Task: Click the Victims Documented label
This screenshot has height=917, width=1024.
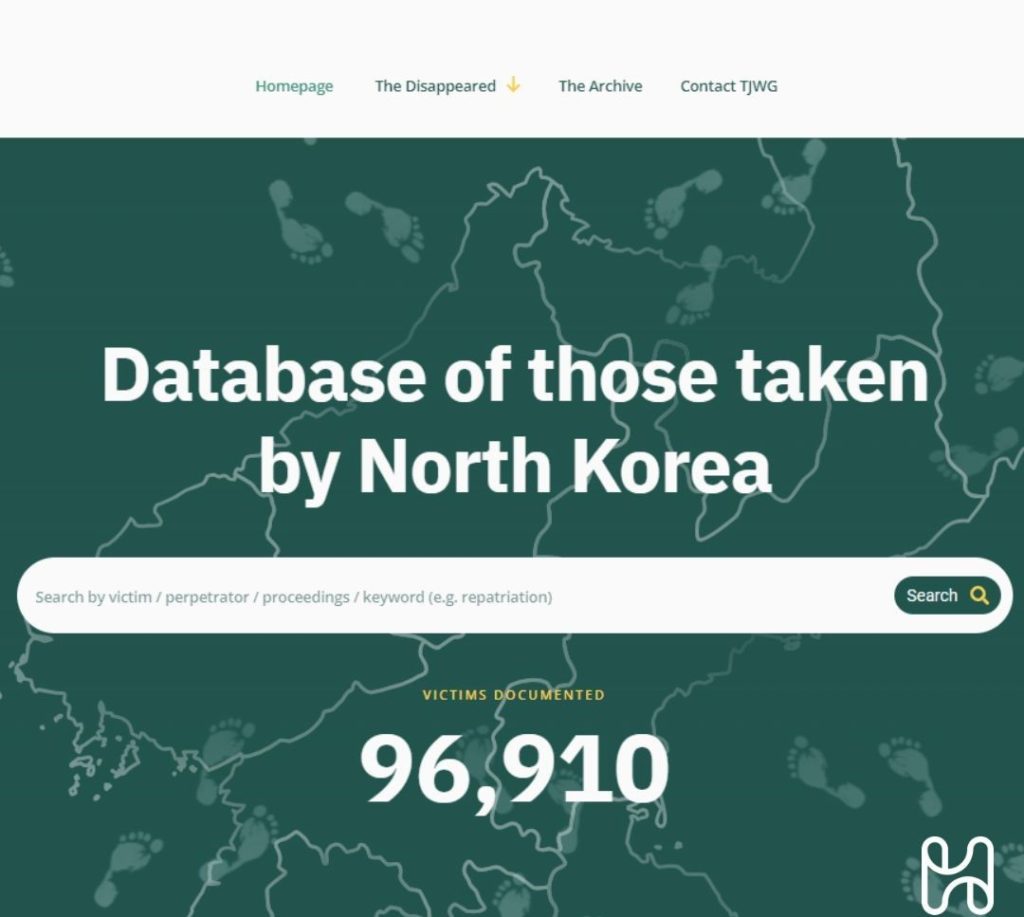Action: pos(514,695)
